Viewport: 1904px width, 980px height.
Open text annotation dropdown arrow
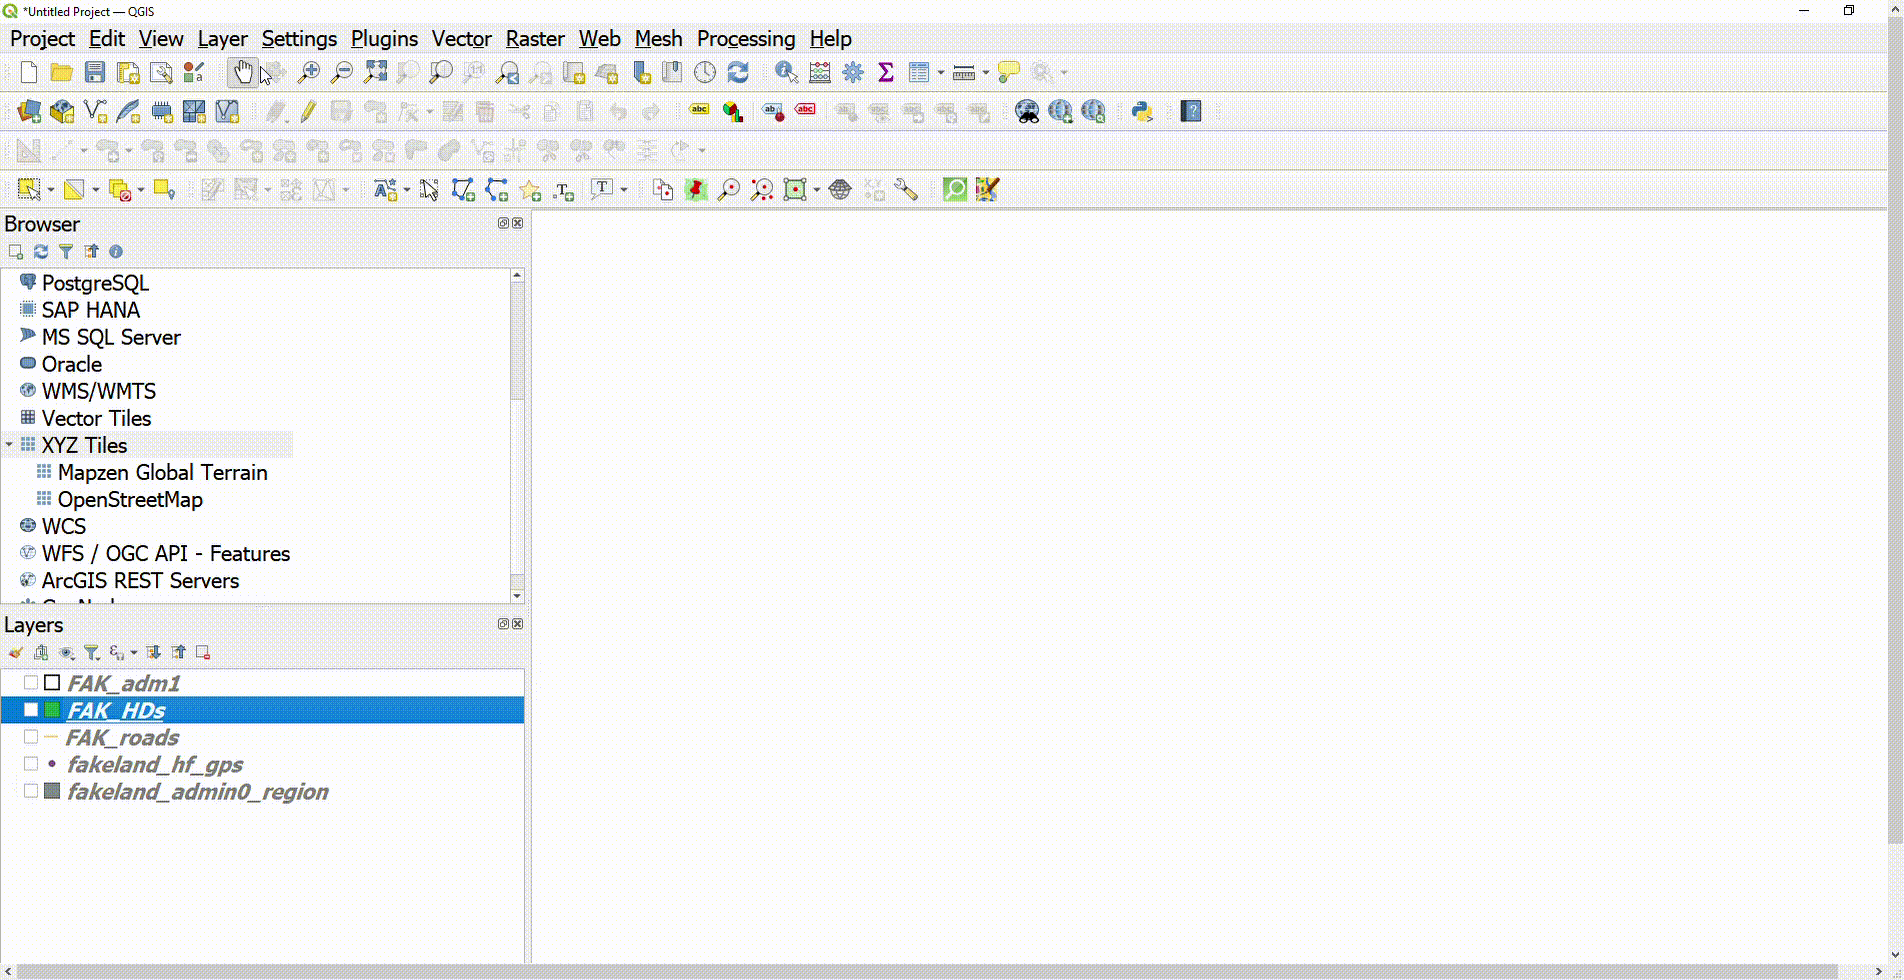pyautogui.click(x=624, y=189)
